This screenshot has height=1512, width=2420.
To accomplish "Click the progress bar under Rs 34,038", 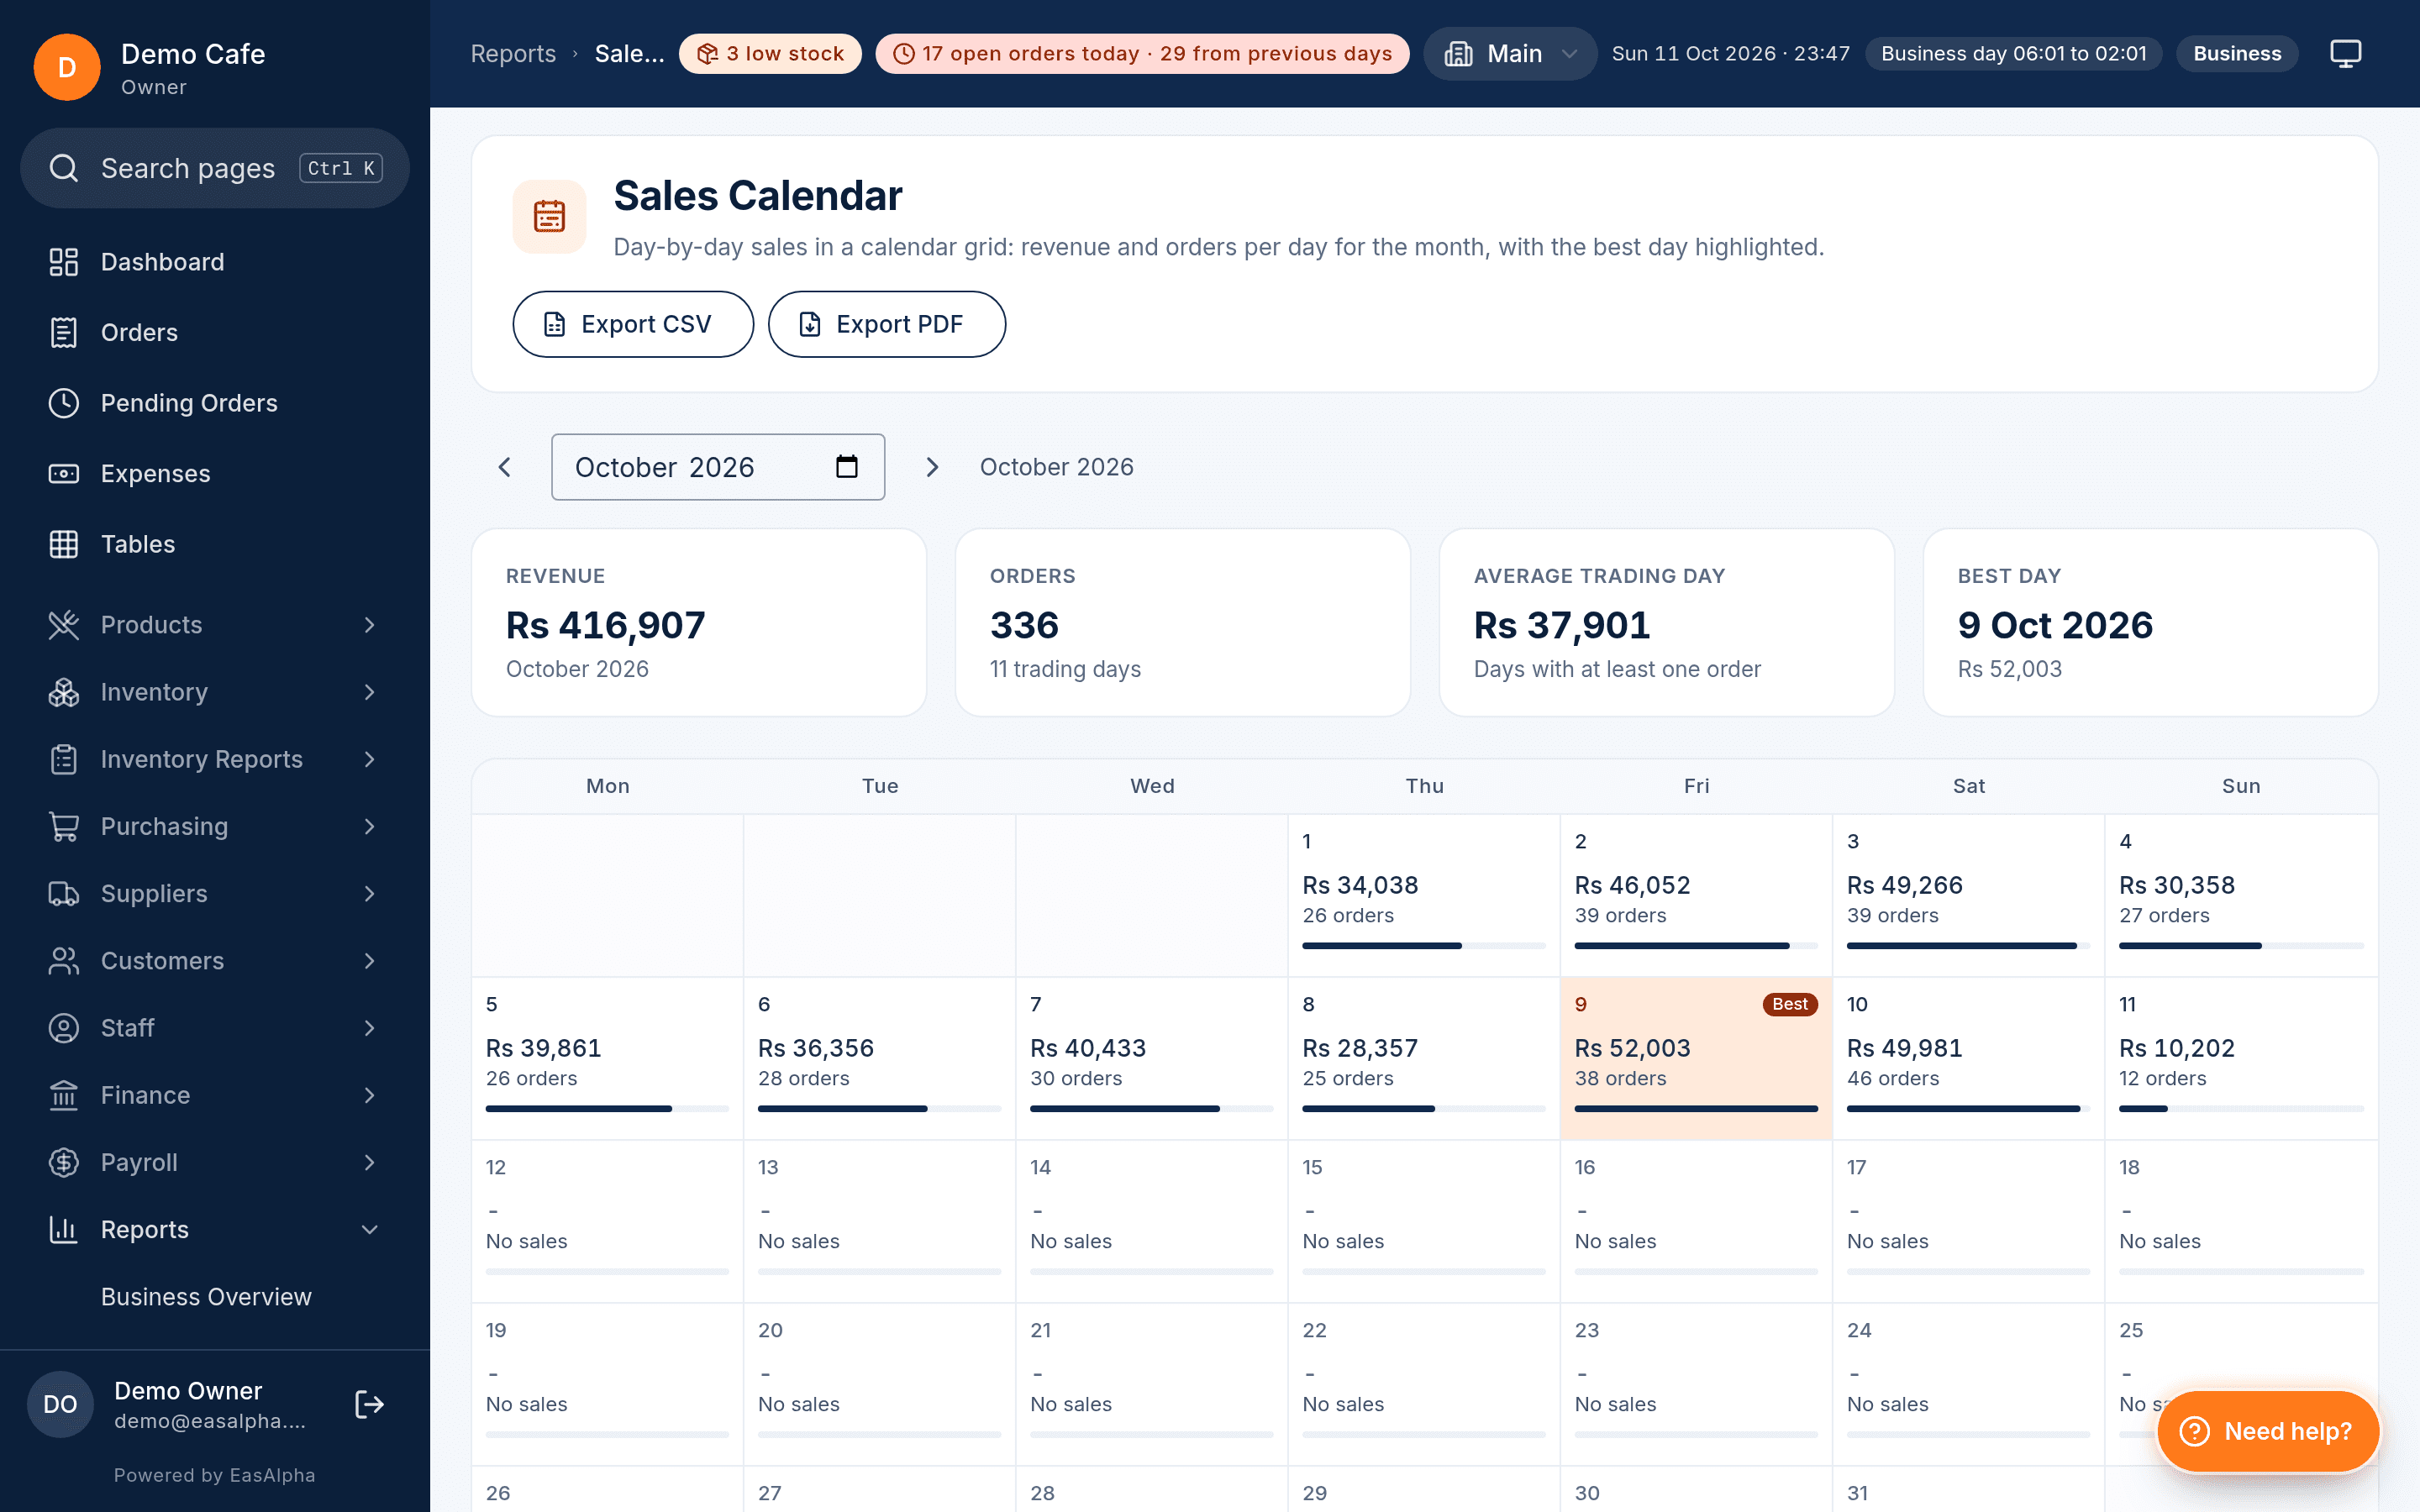I will click(x=1424, y=945).
